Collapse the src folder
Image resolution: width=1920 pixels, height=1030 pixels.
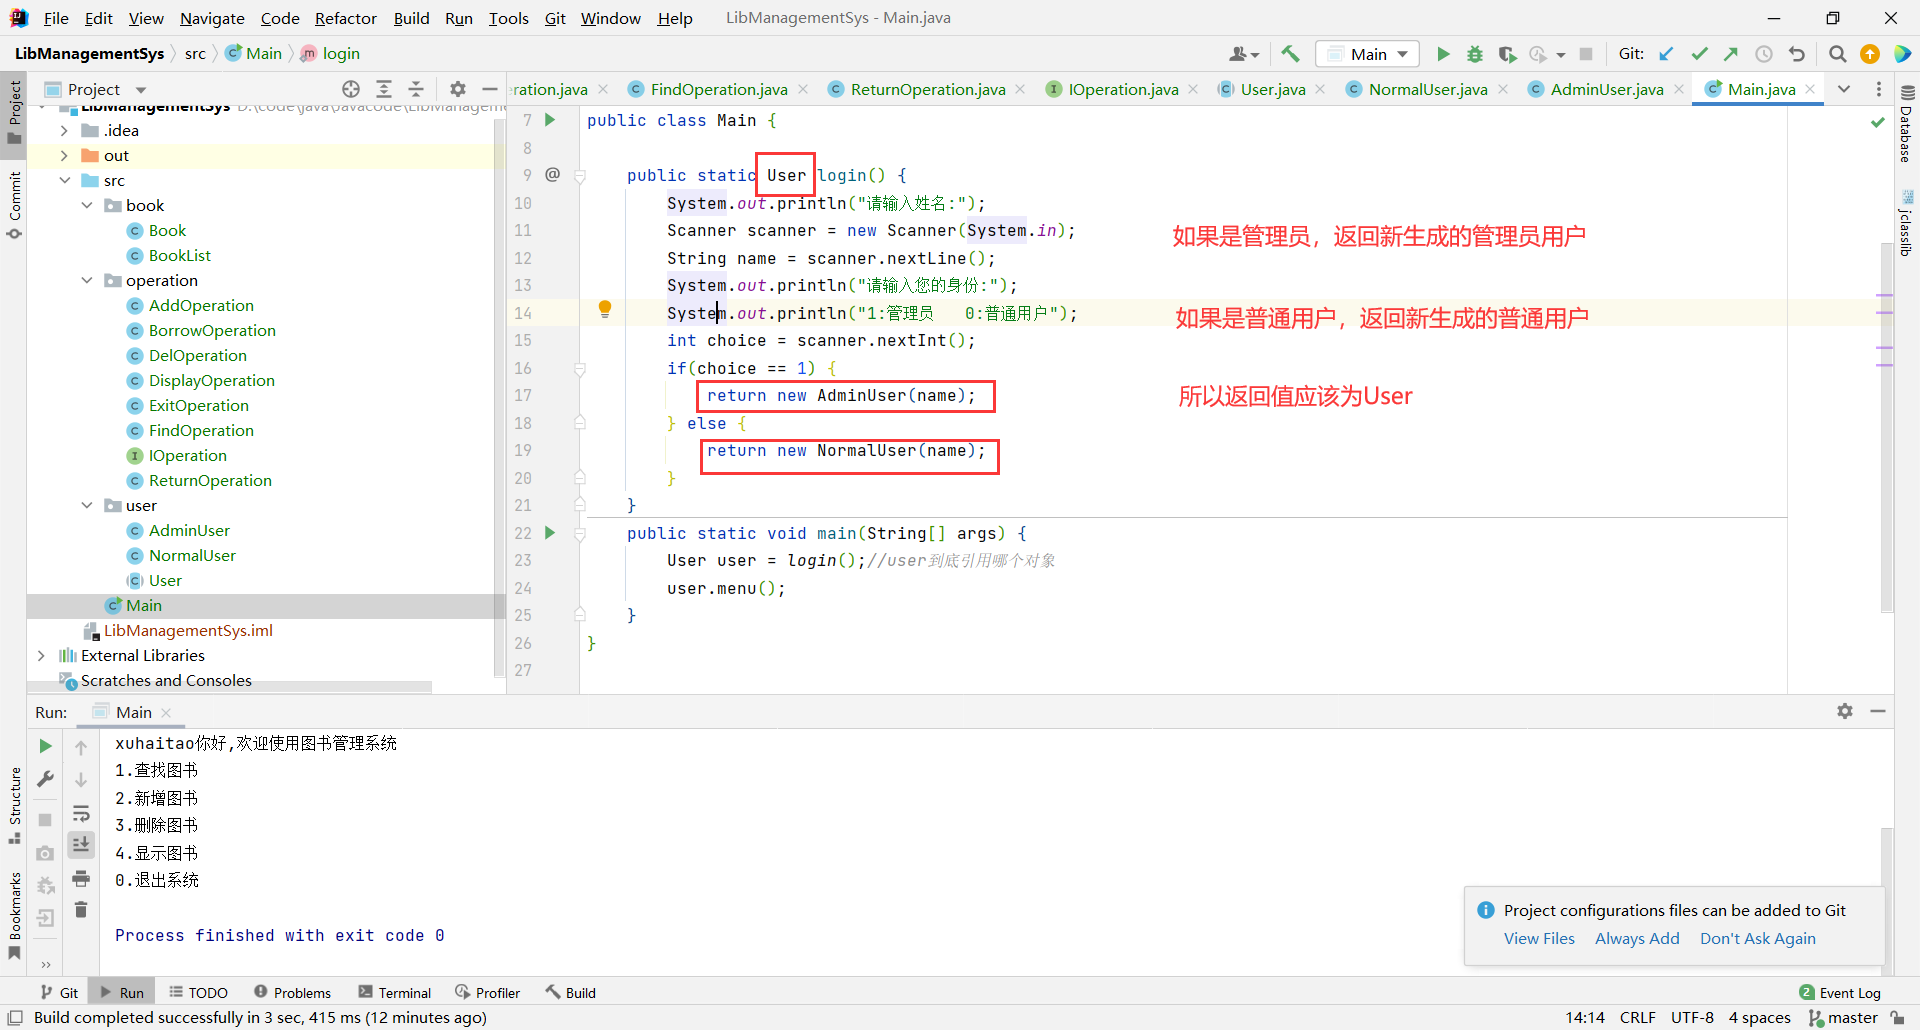[x=64, y=181]
